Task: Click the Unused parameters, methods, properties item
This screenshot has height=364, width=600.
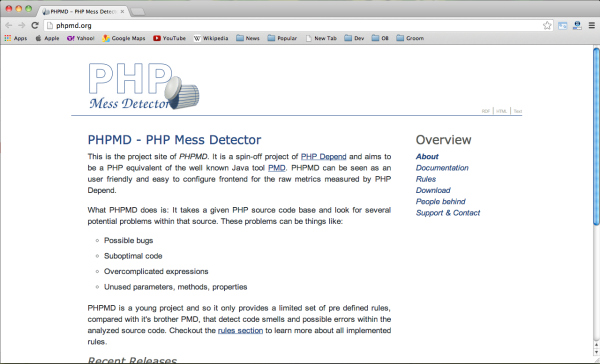Action: tap(176, 287)
